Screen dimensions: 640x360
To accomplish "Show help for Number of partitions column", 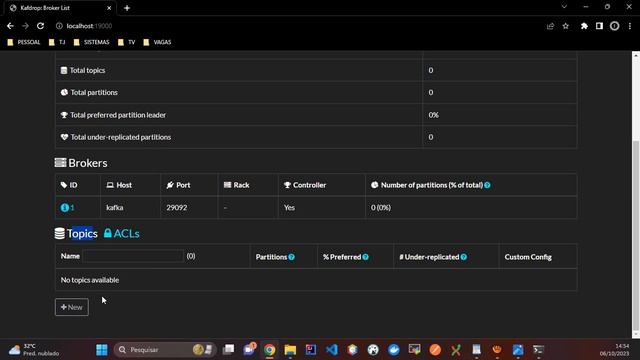I will tap(487, 185).
